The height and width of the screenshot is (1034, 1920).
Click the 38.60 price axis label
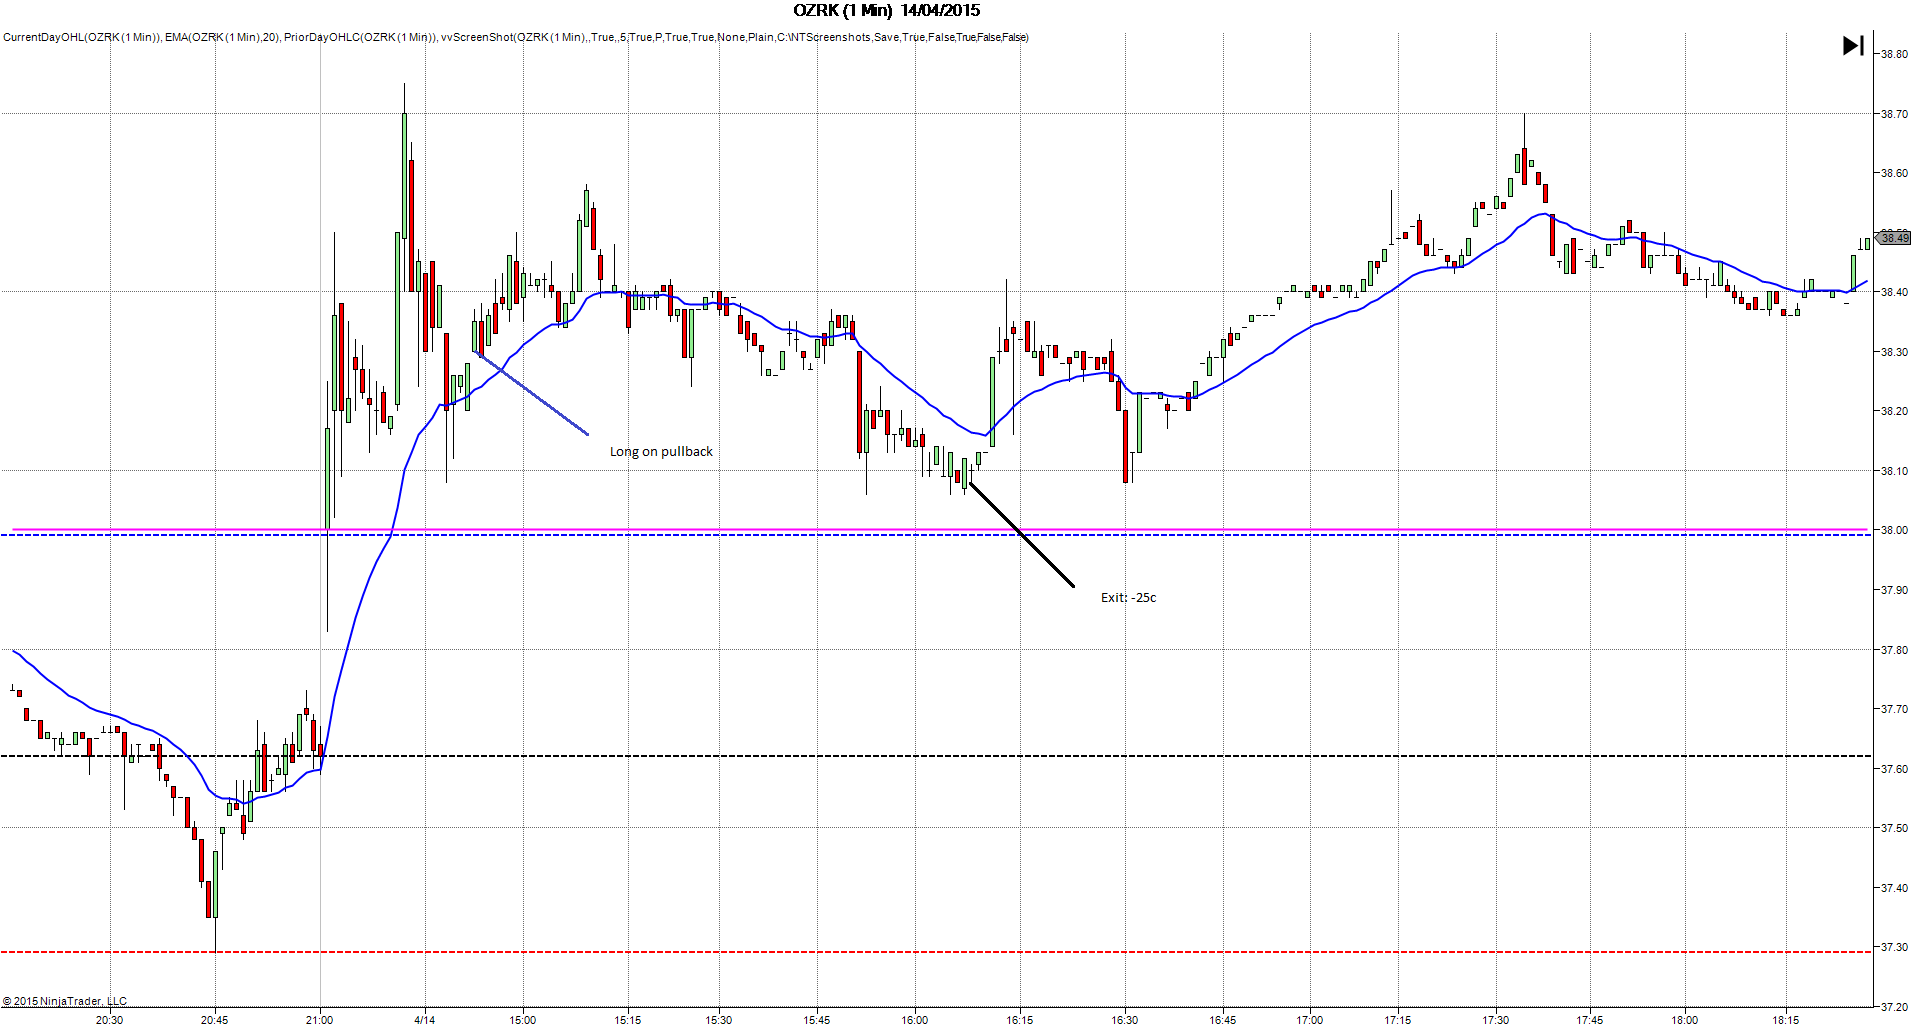click(1894, 173)
